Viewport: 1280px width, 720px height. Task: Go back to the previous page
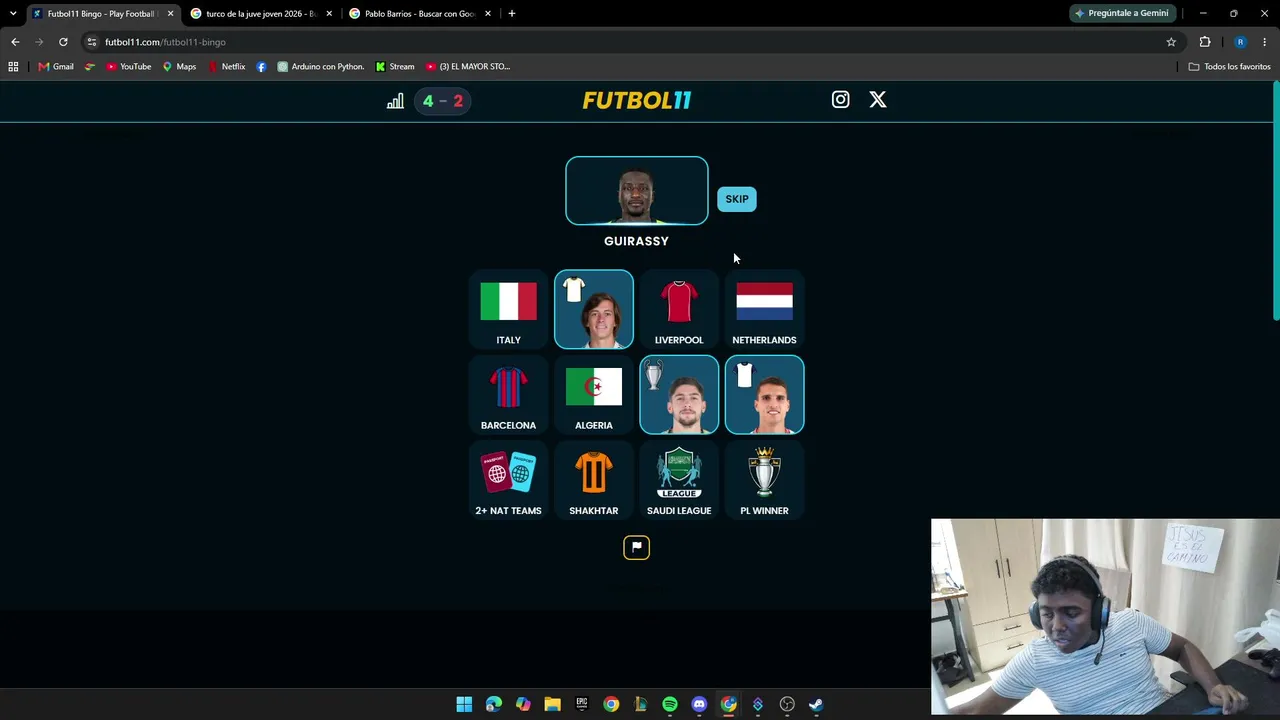click(x=15, y=42)
